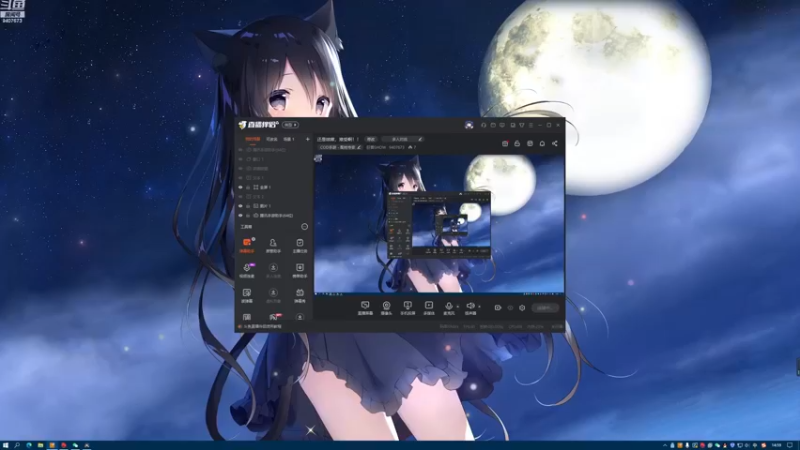
Task: Toggle the lock on 图片 1 source
Action: click(x=248, y=206)
